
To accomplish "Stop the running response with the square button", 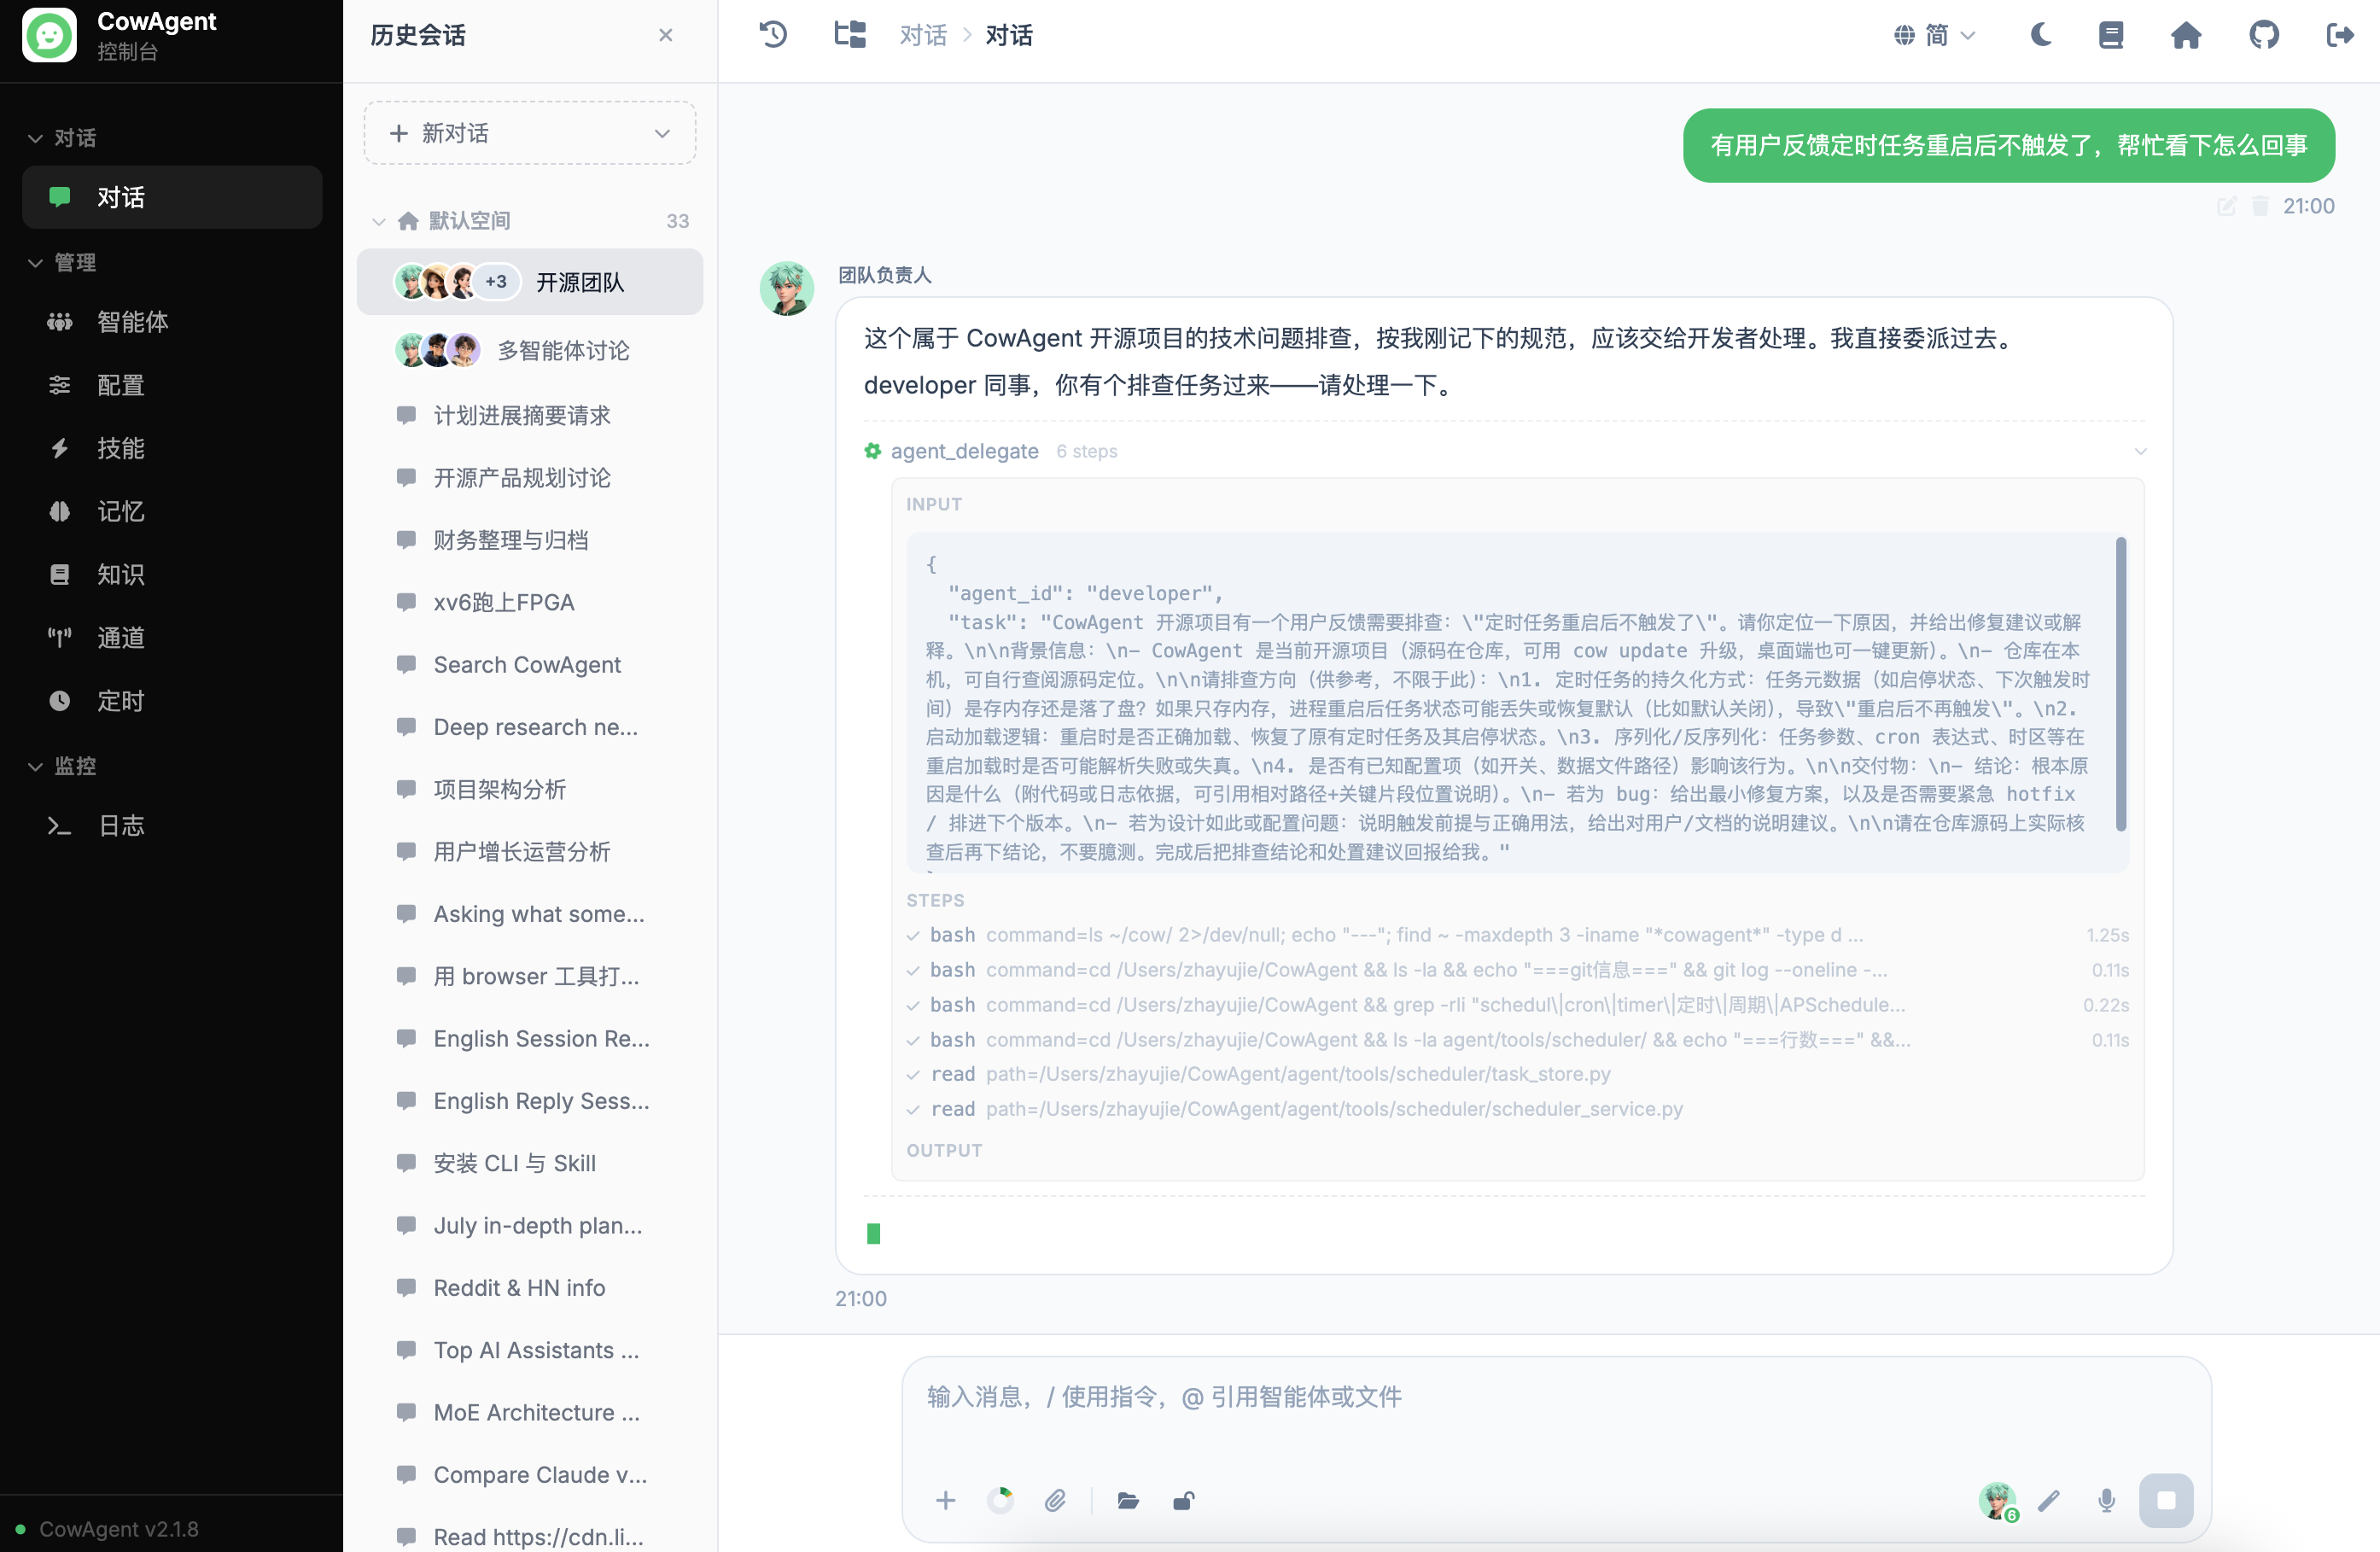I will pos(2166,1500).
